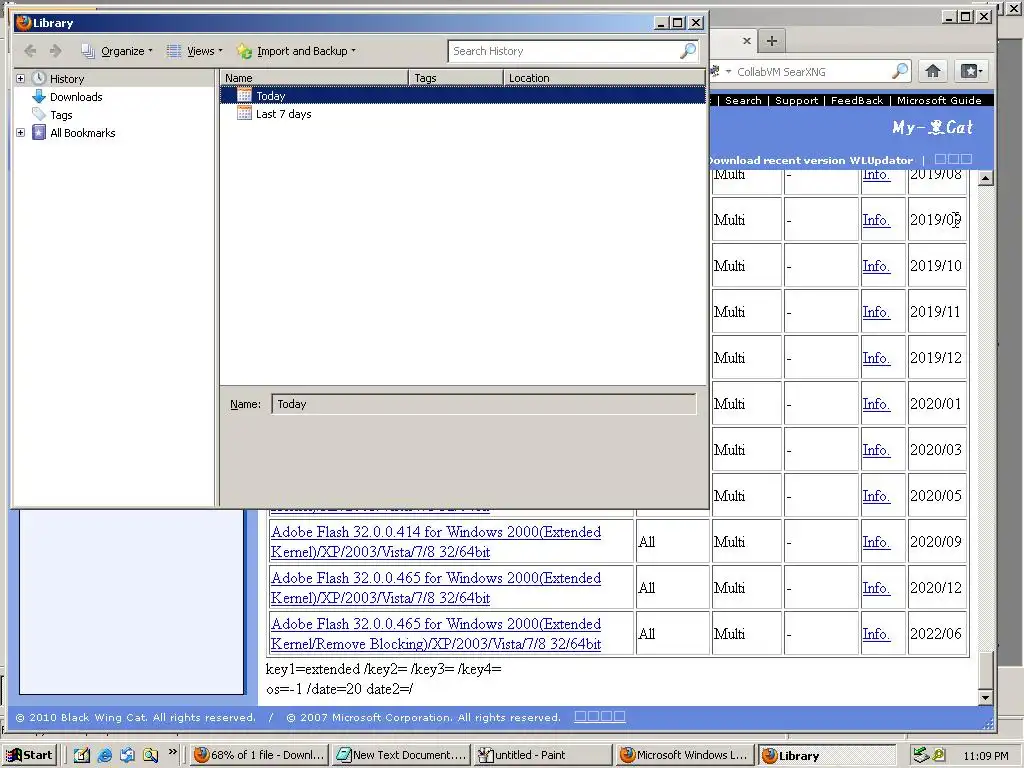Open the search engine dropdown arrow

[728, 72]
